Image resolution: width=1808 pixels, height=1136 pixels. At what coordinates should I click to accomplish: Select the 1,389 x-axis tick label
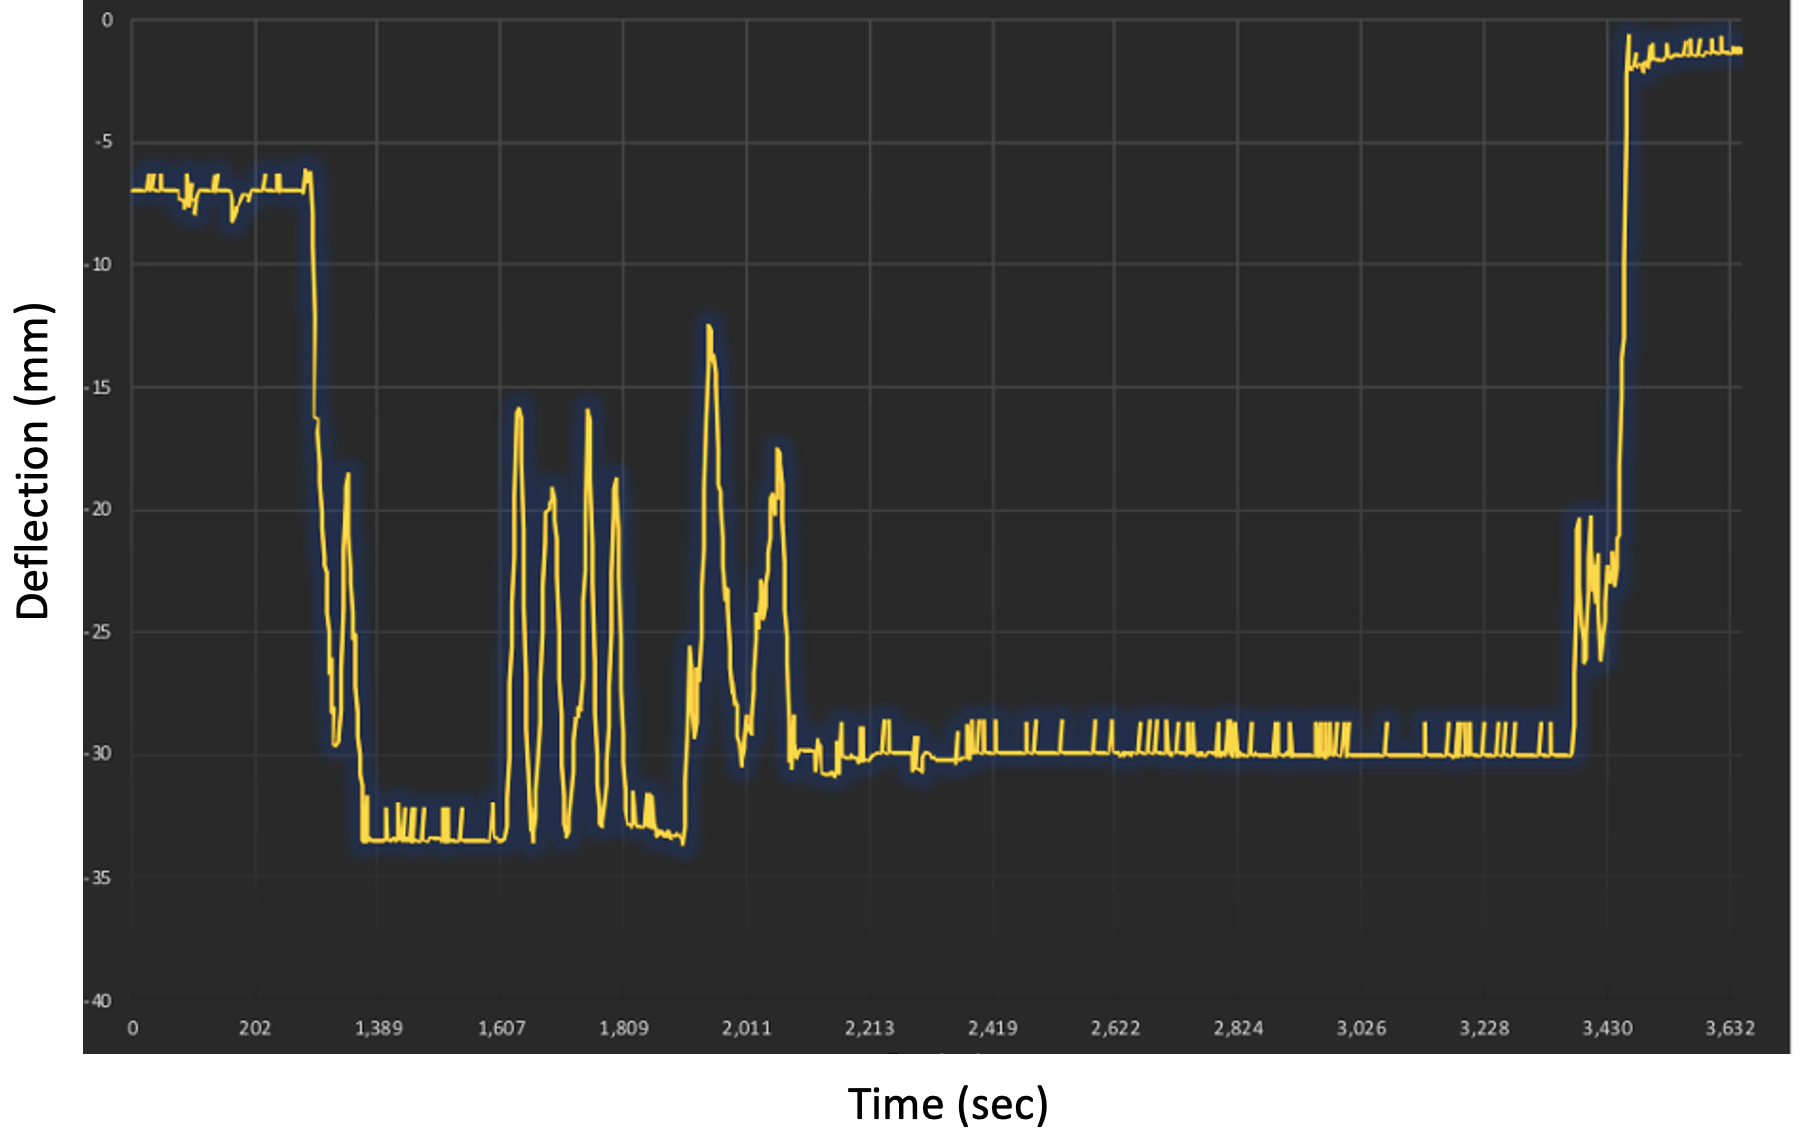tap(378, 1028)
